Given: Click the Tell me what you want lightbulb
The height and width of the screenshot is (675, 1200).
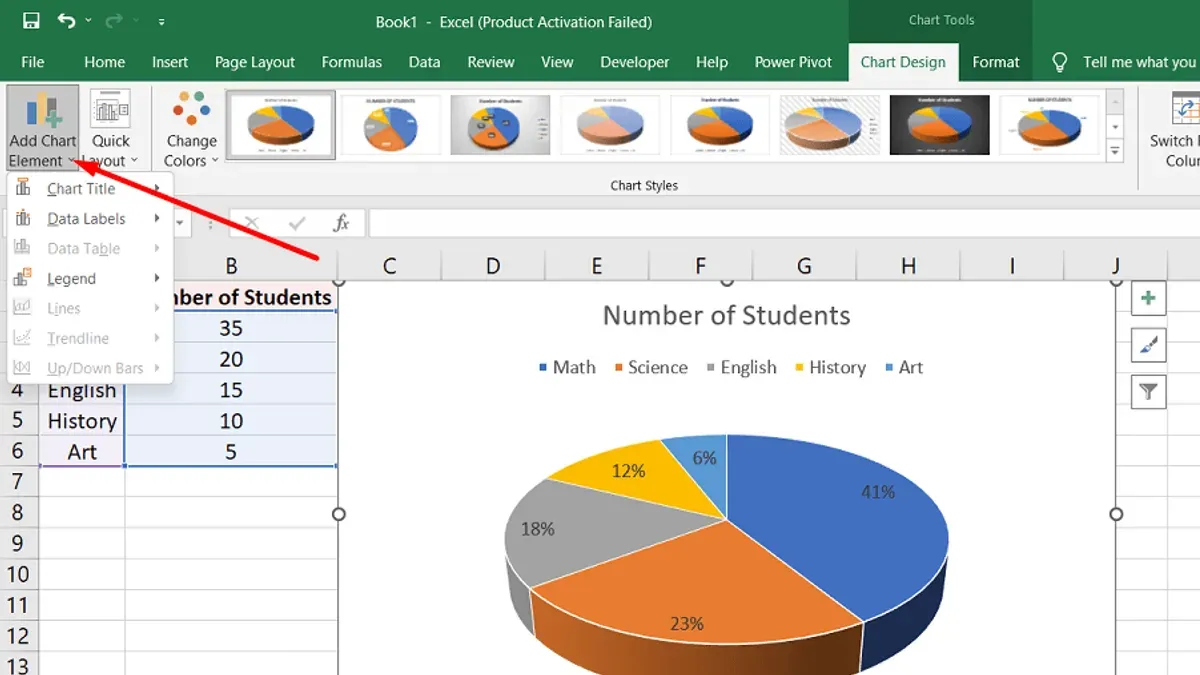Looking at the screenshot, I should point(1060,62).
